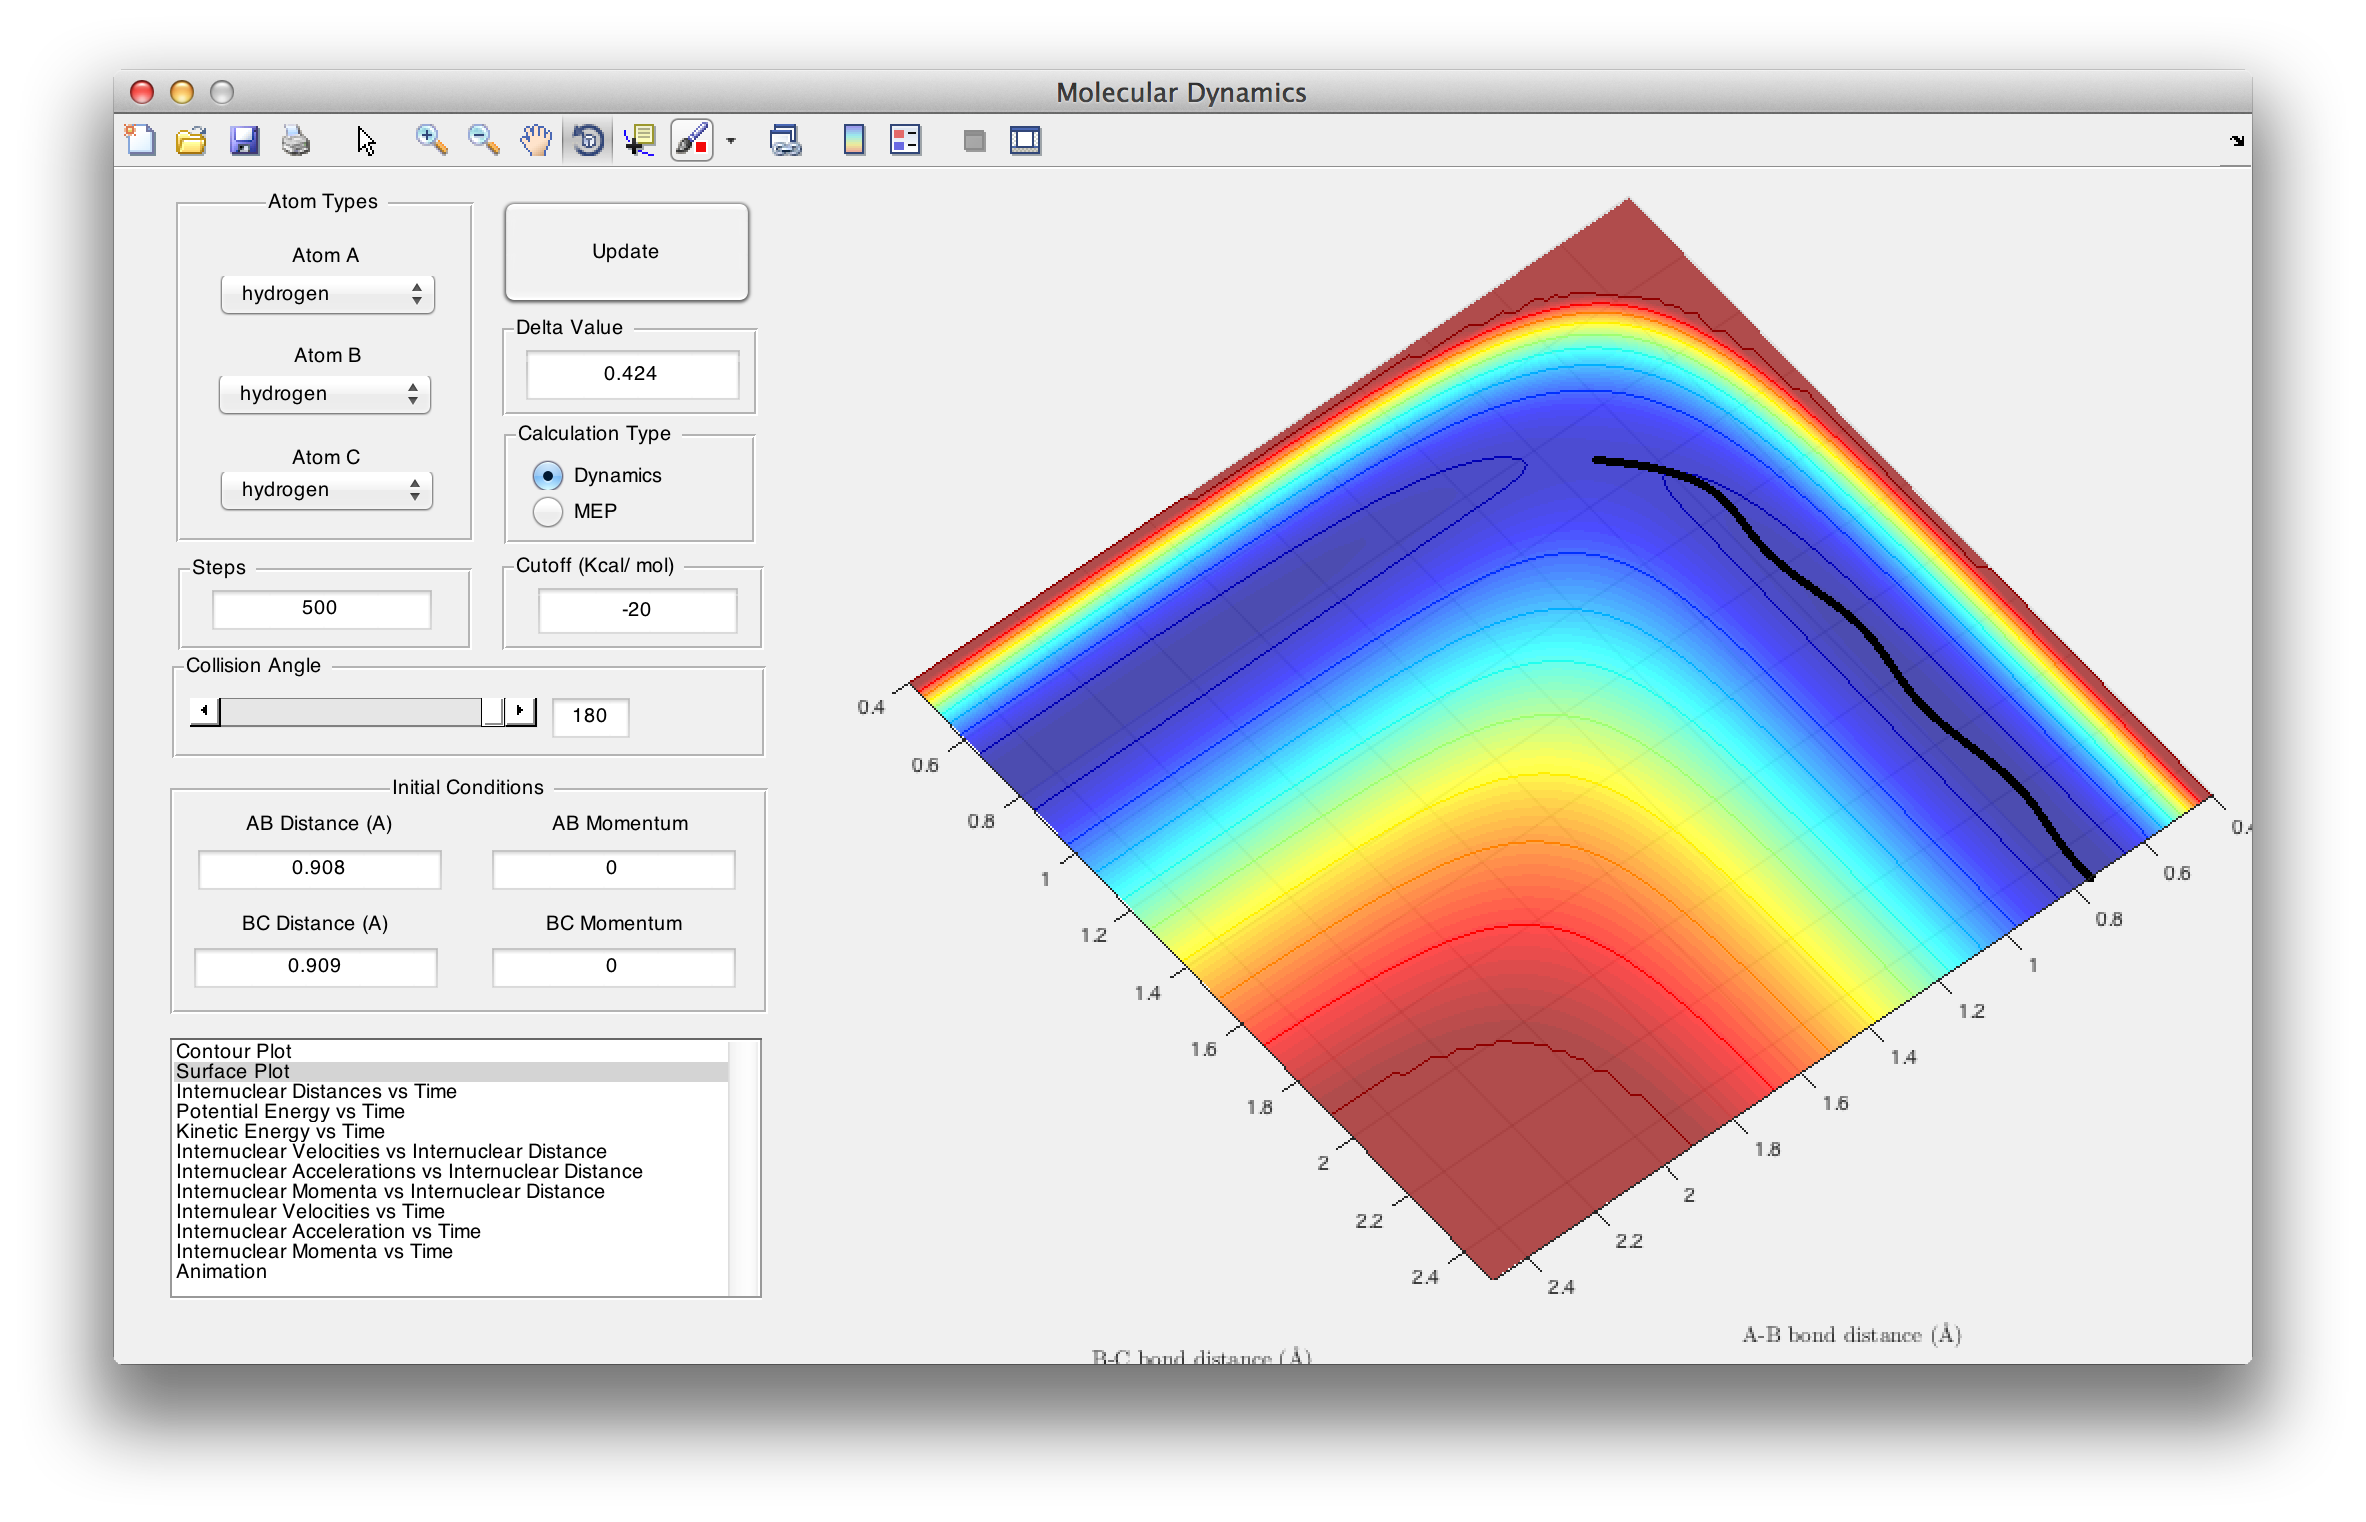This screenshot has height=1522, width=2366.
Task: Open the Atom C dropdown
Action: (327, 490)
